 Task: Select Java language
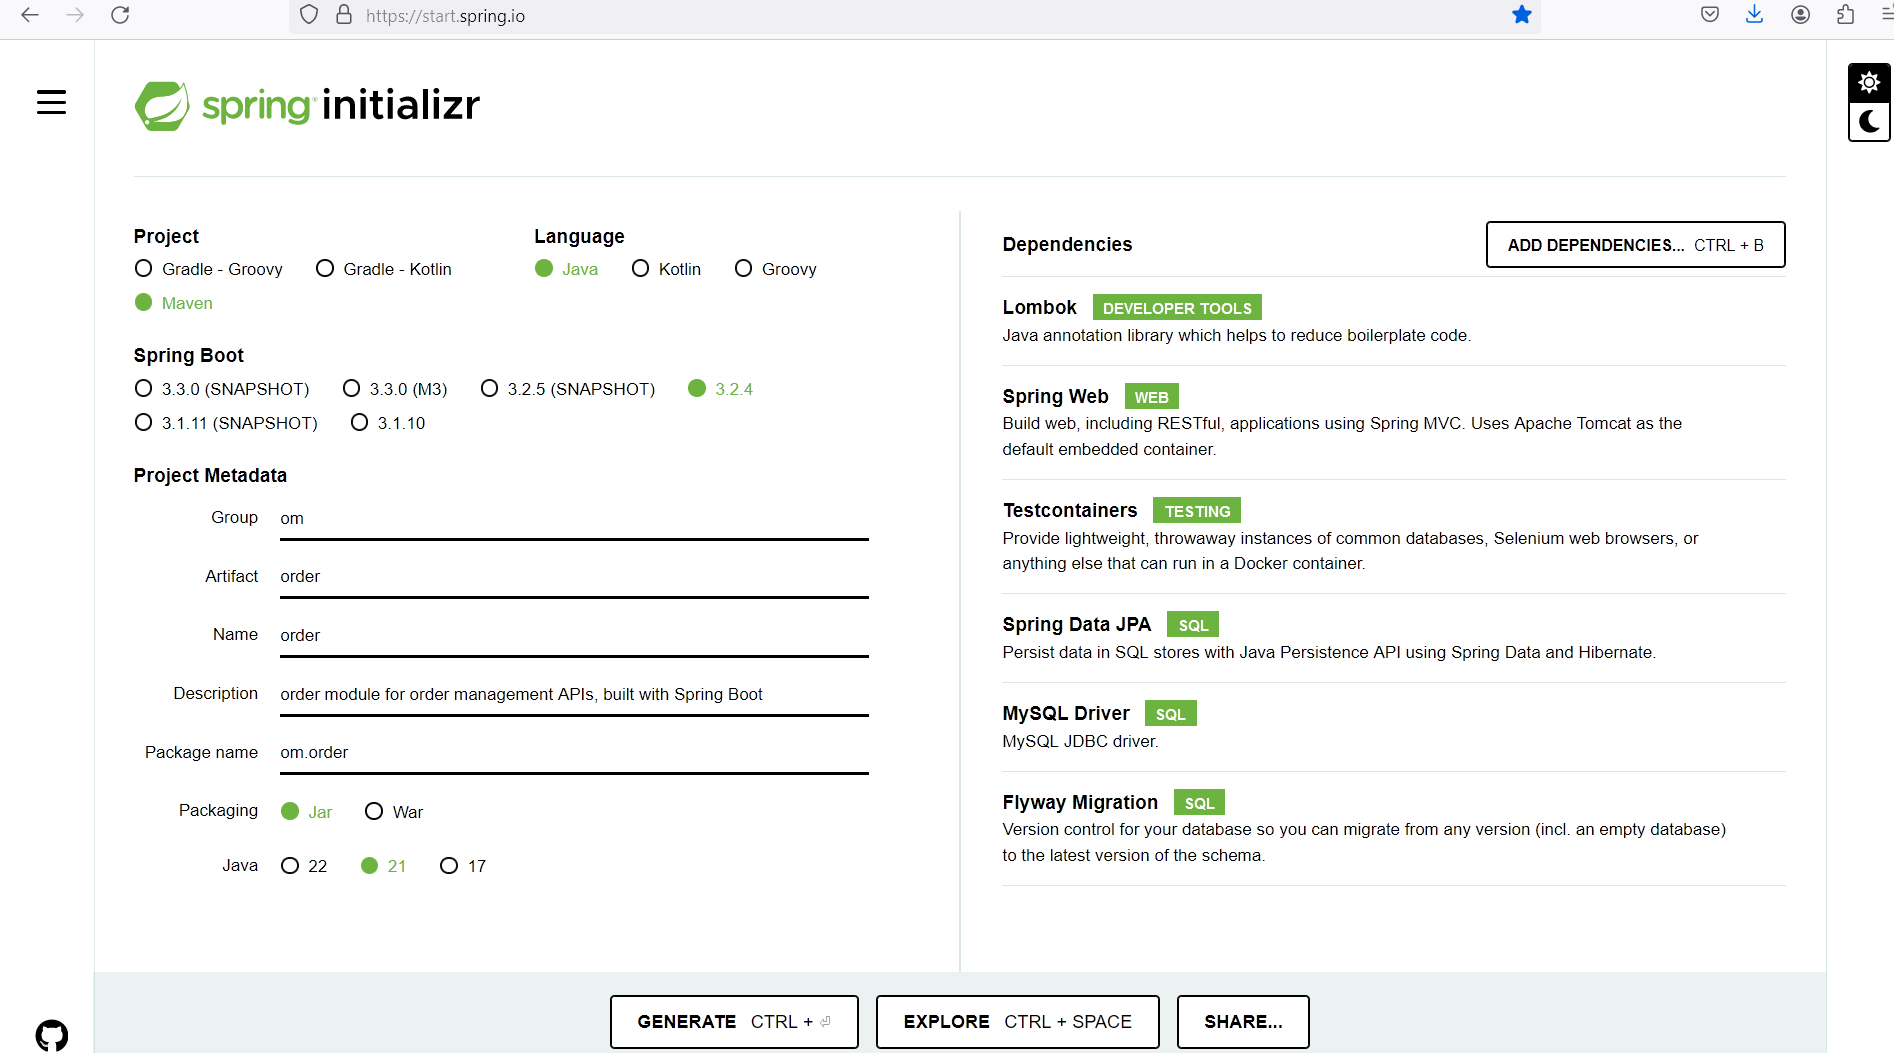tap(567, 269)
